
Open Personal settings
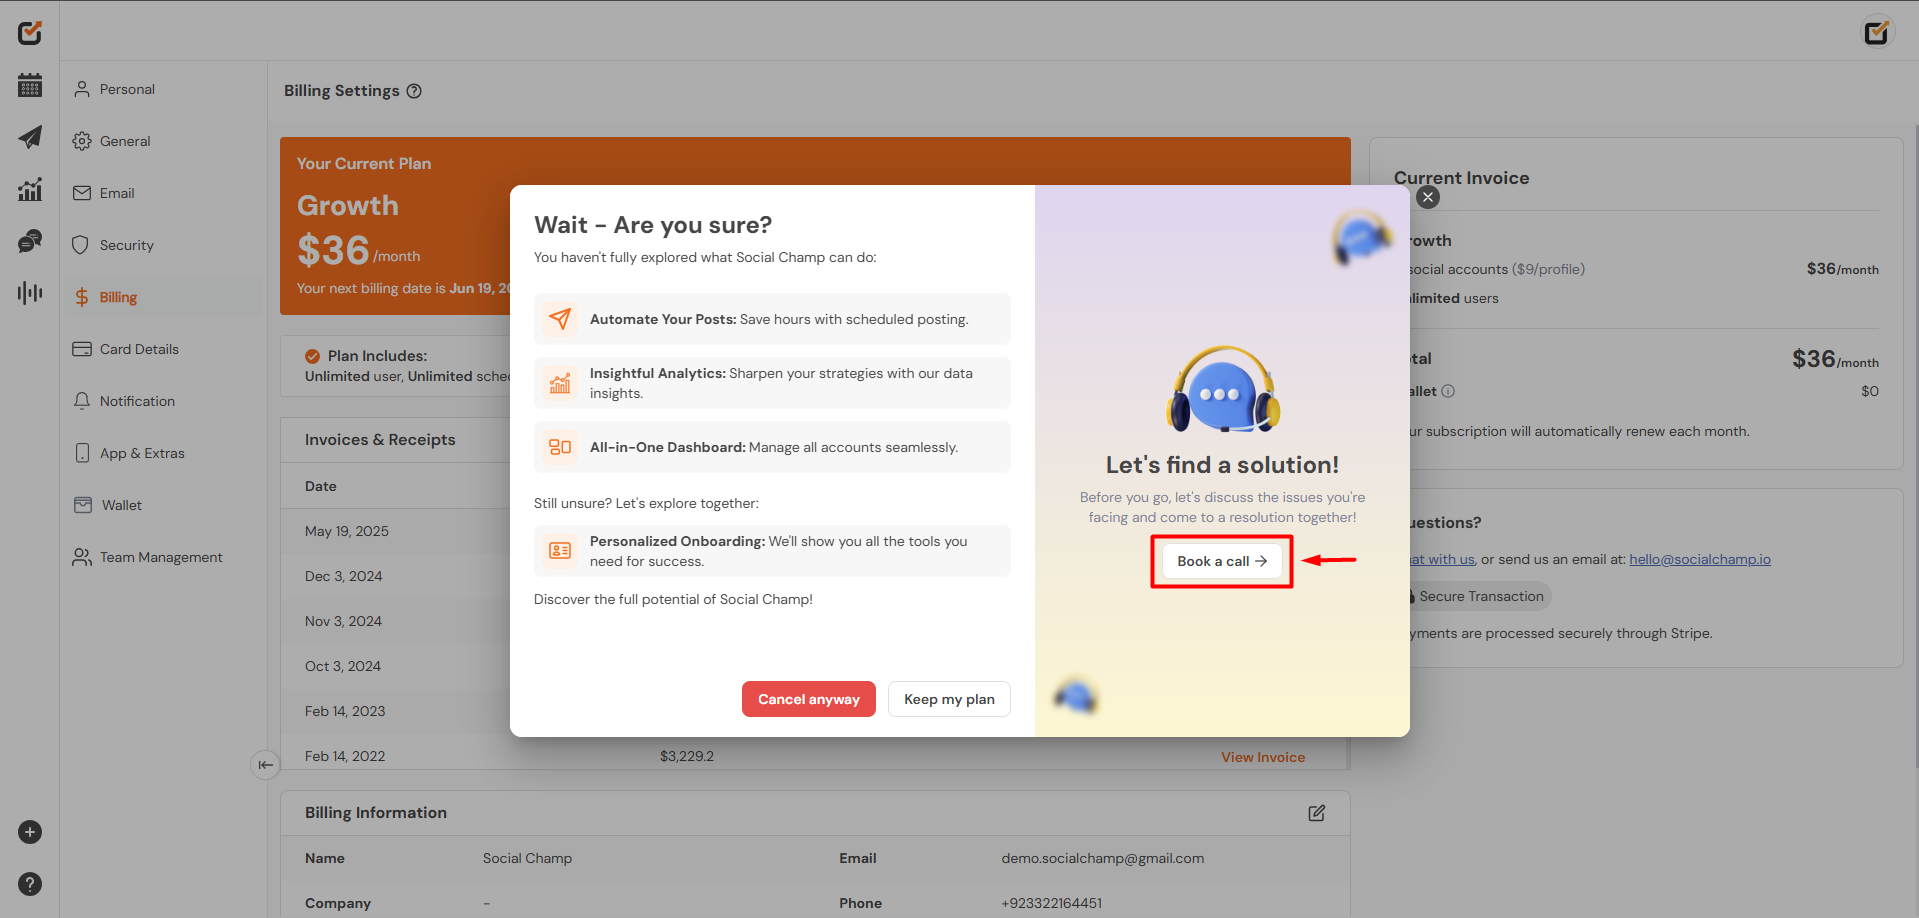(163, 89)
